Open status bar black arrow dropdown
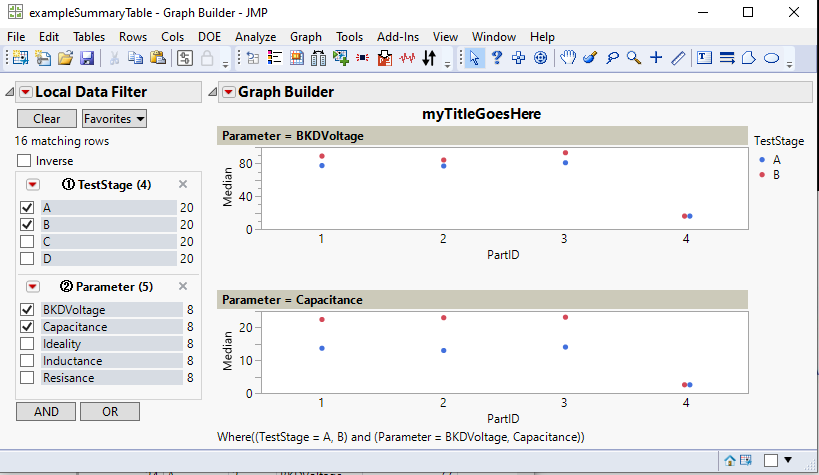 coord(788,460)
